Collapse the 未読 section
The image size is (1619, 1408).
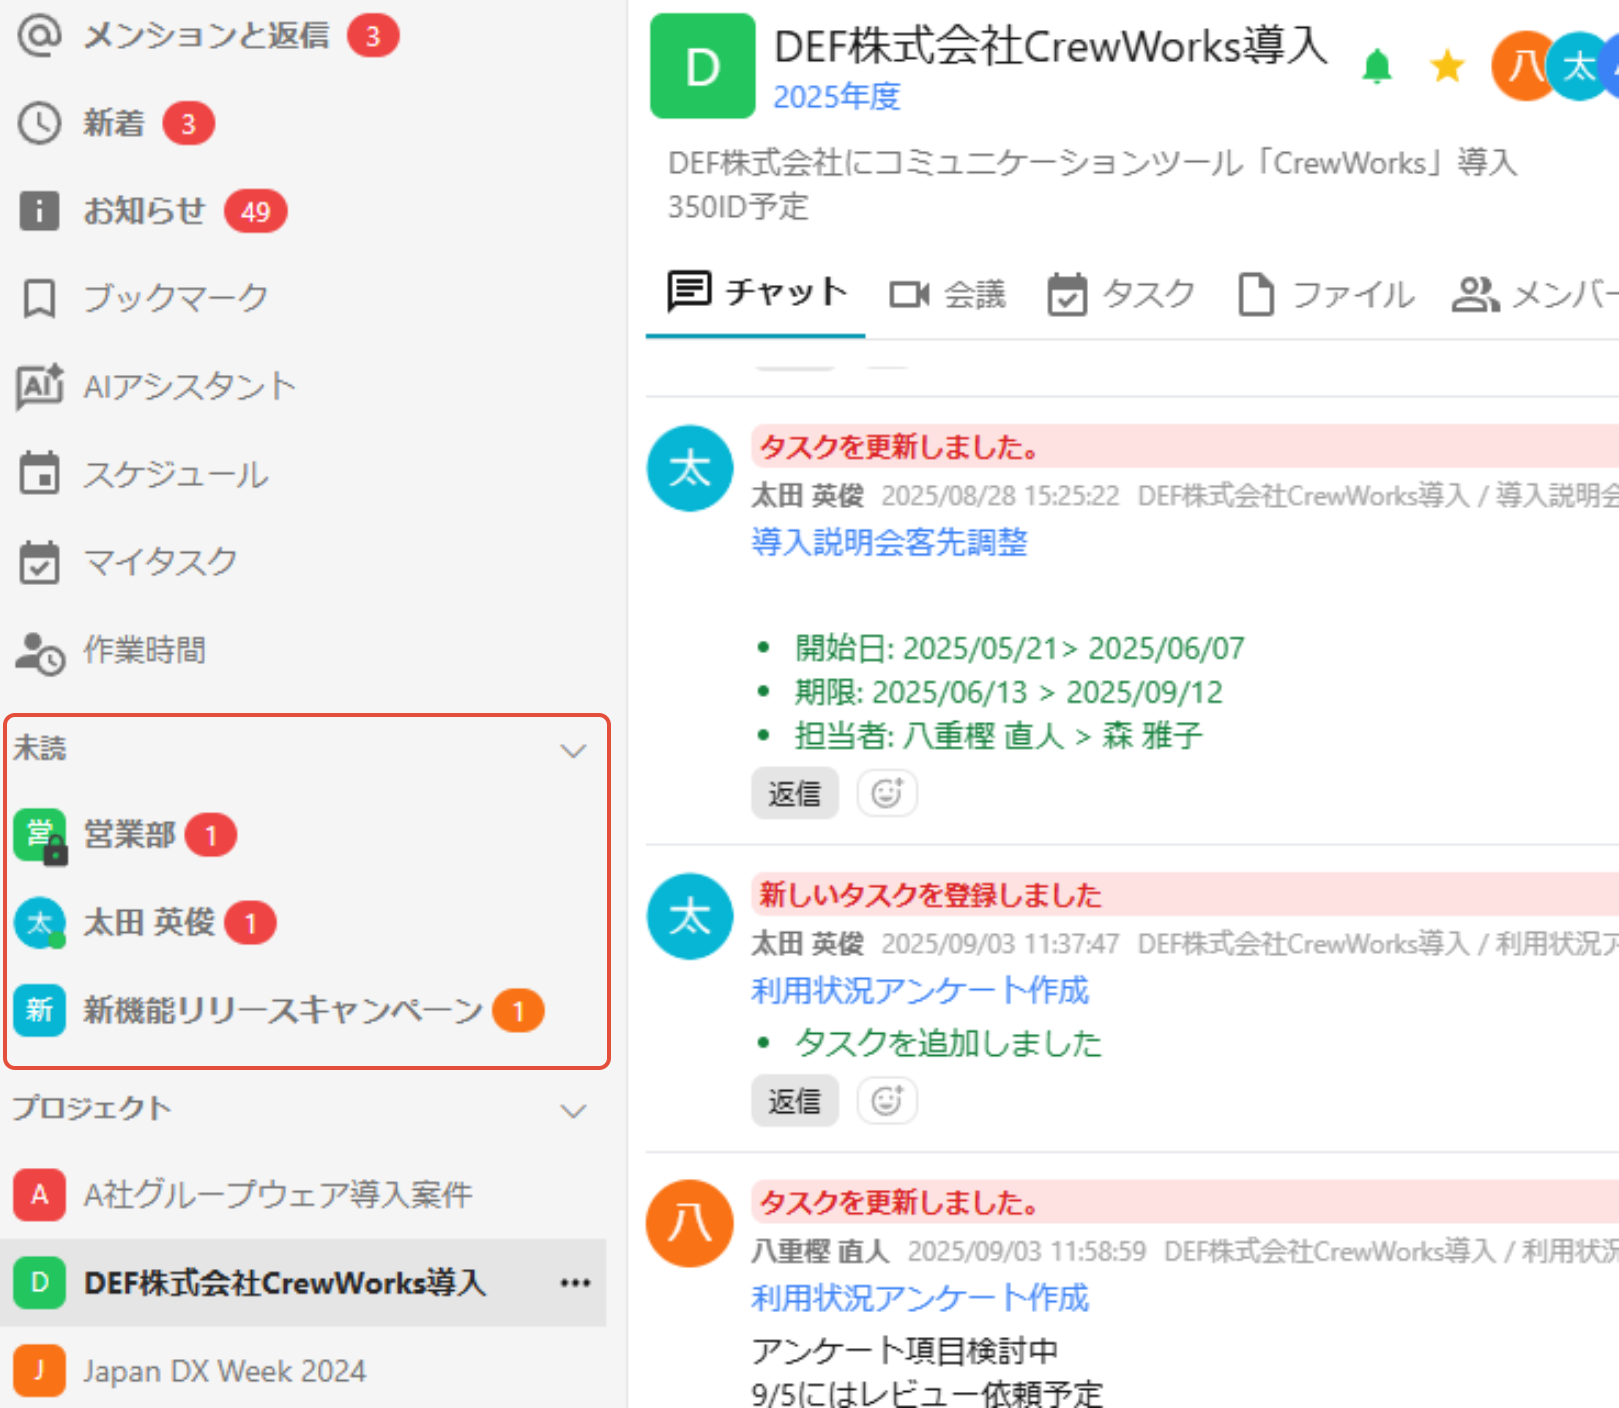[x=573, y=751]
